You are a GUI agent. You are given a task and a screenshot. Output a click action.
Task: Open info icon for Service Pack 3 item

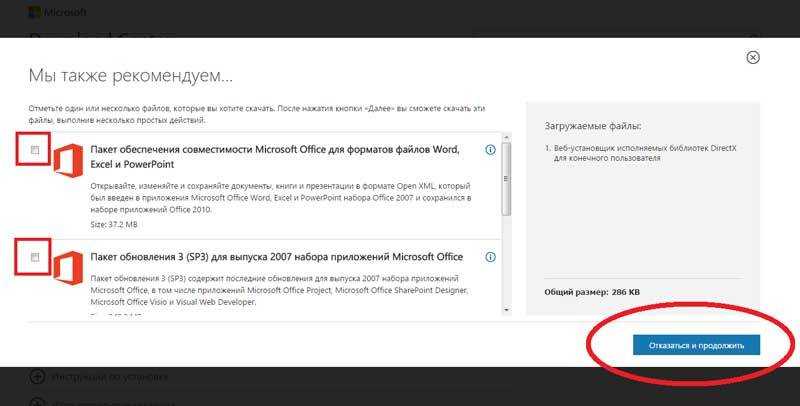pos(490,257)
